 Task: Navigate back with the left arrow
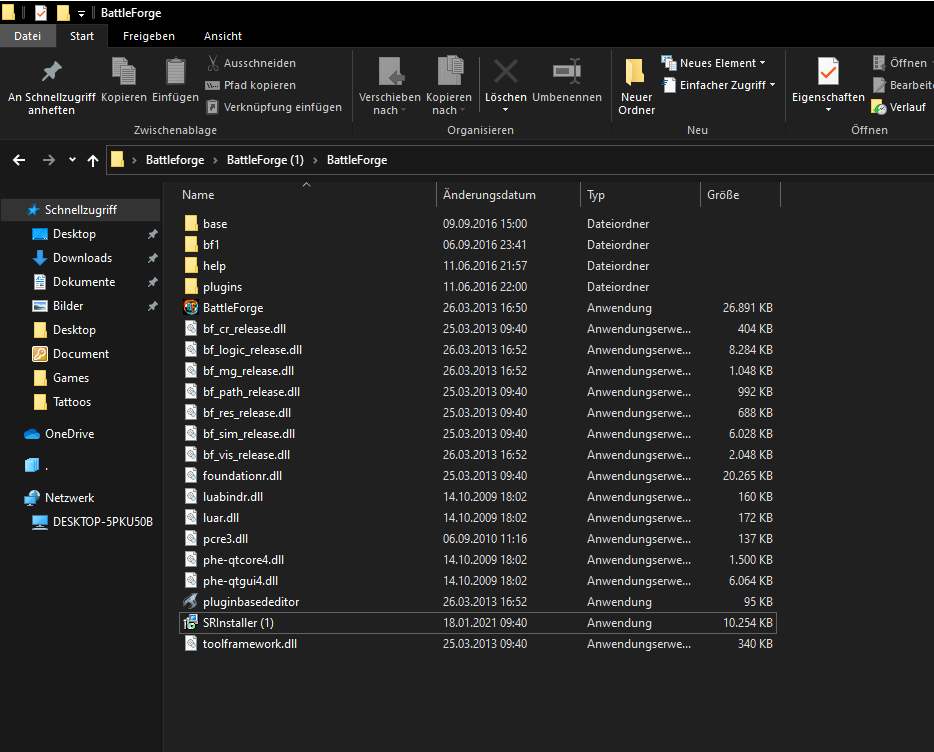click(19, 160)
